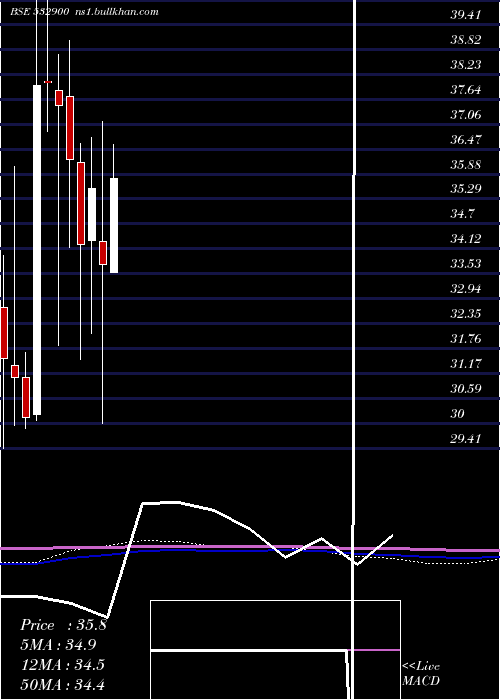Viewport: 500px width, 700px height.
Task: Click the 29.41 price axis label
Action: tap(465, 439)
